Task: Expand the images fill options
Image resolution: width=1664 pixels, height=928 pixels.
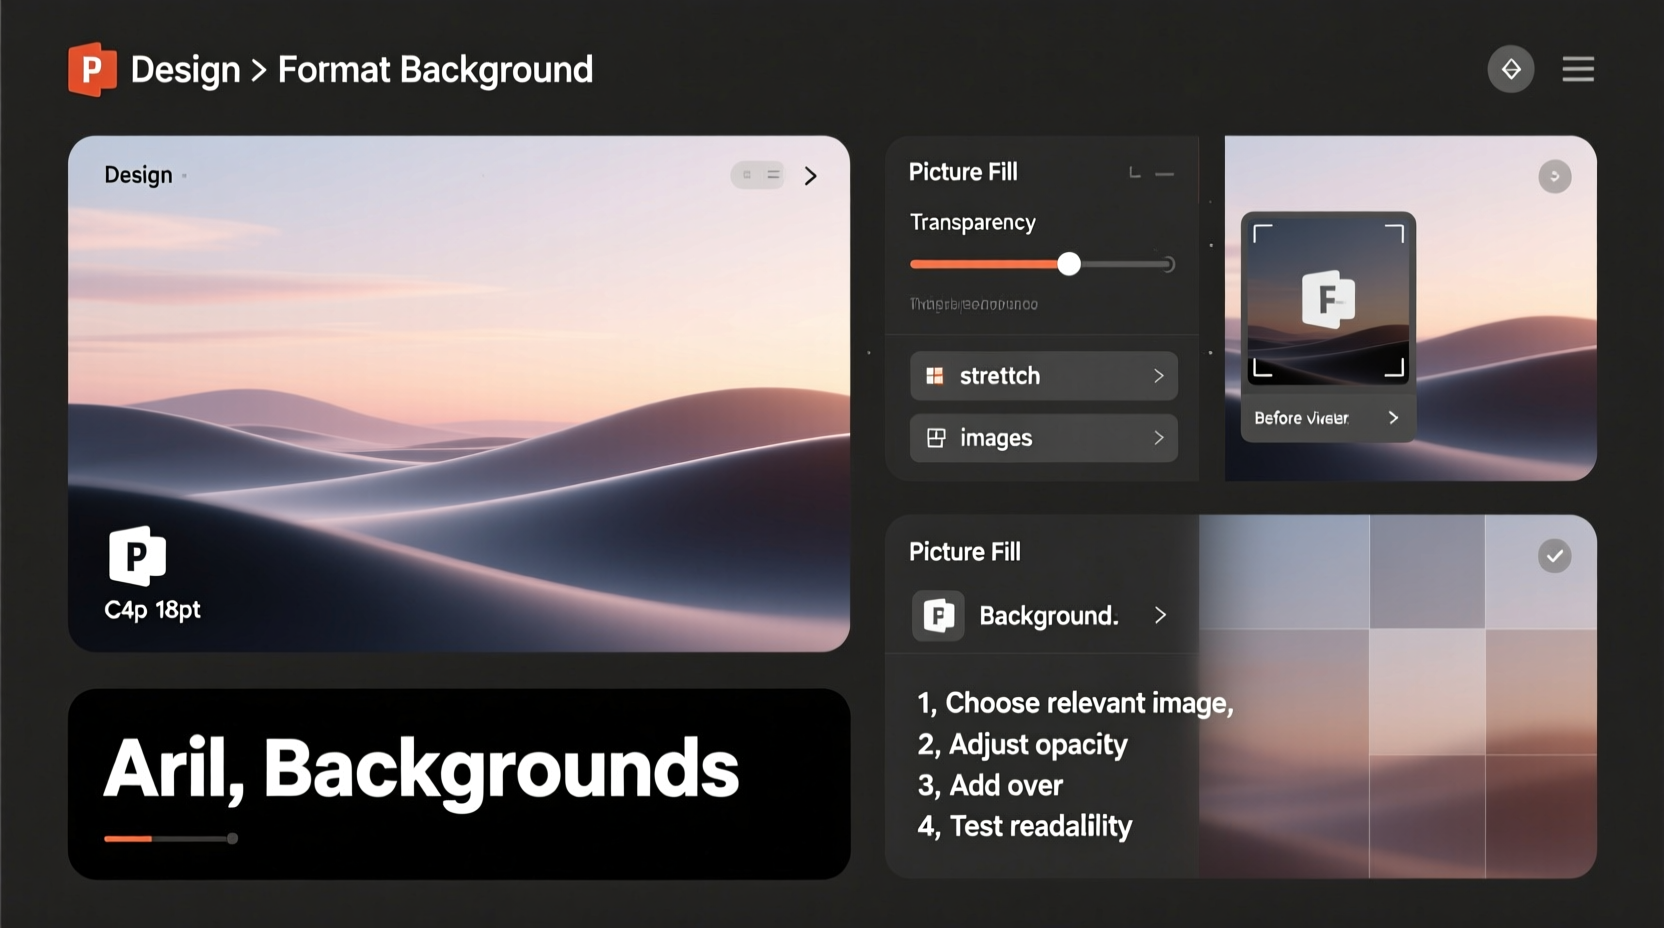Action: [x=1158, y=438]
